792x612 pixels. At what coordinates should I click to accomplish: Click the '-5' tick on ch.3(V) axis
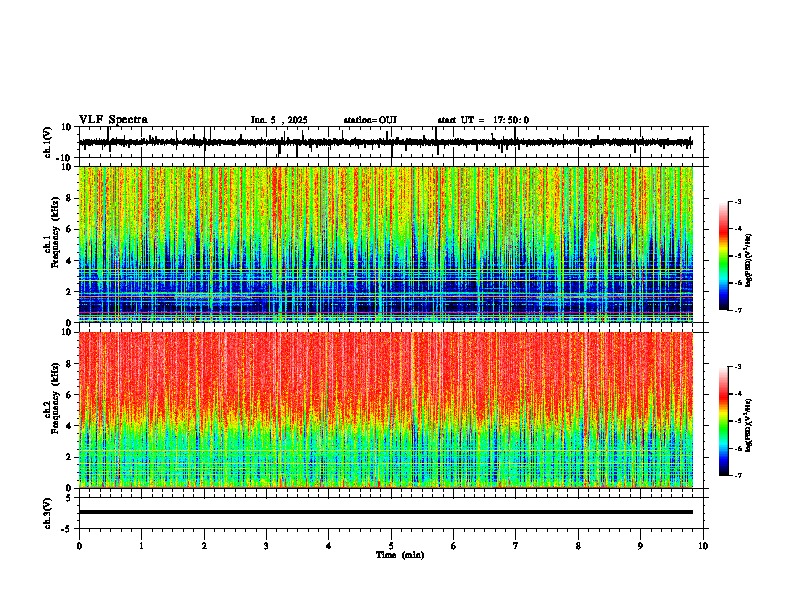[67, 529]
